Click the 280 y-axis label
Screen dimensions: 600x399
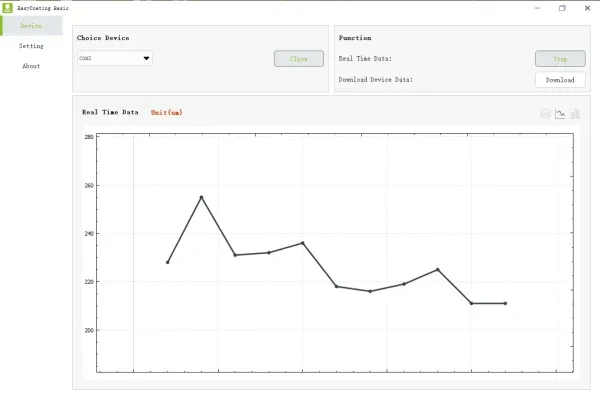click(89, 137)
